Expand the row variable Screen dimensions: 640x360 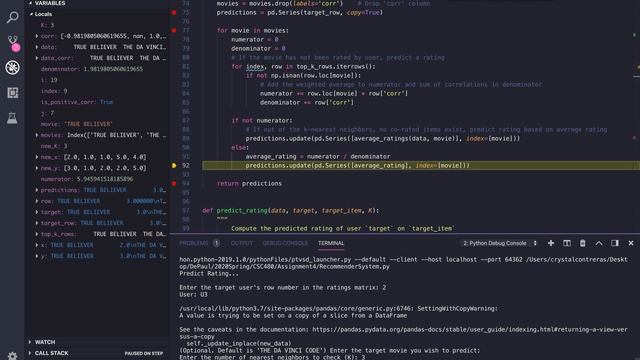coord(37,201)
